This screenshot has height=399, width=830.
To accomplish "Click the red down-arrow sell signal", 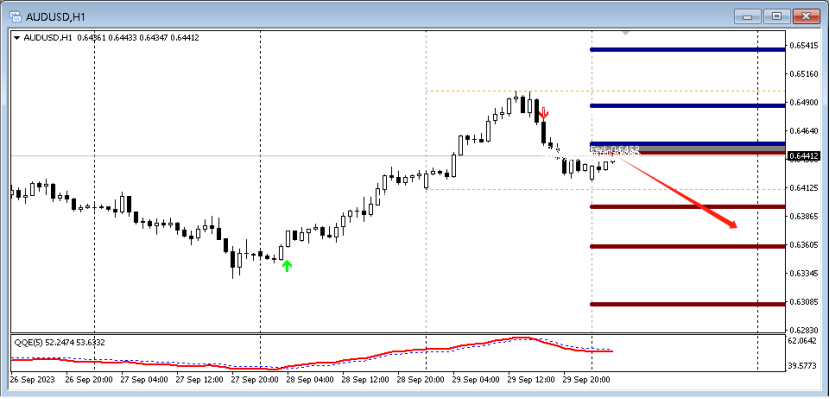I will [x=544, y=112].
